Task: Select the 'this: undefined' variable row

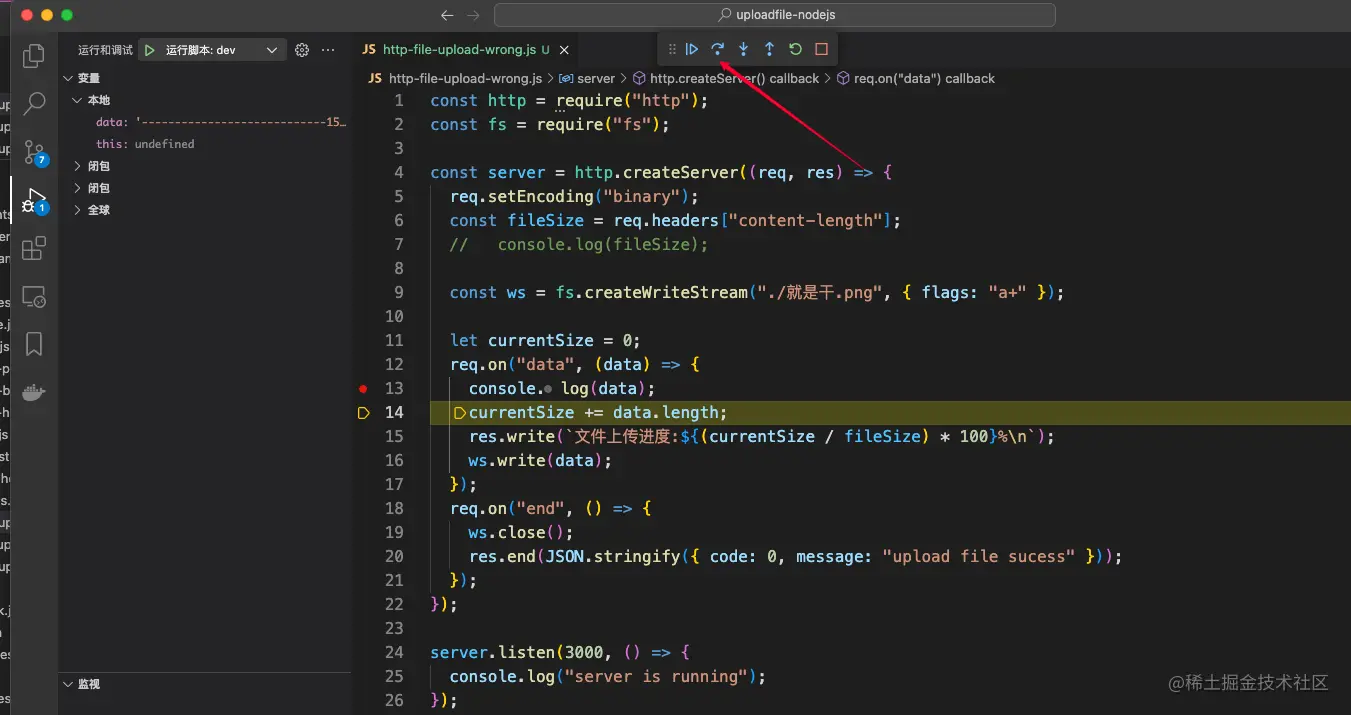Action: [205, 144]
